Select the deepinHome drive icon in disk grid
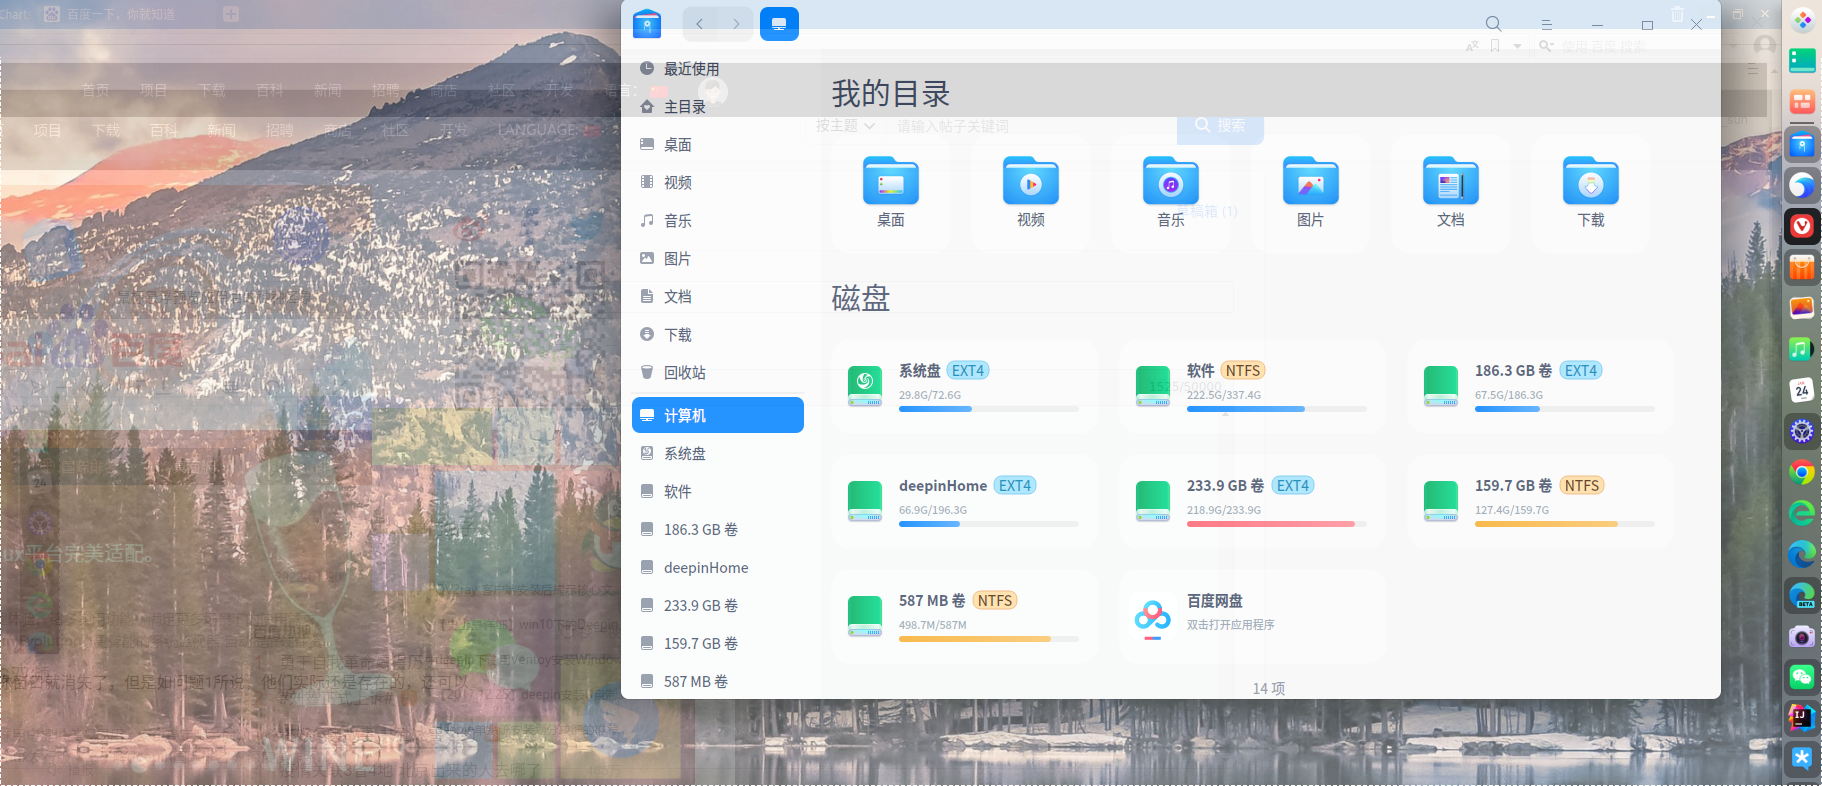 point(865,501)
